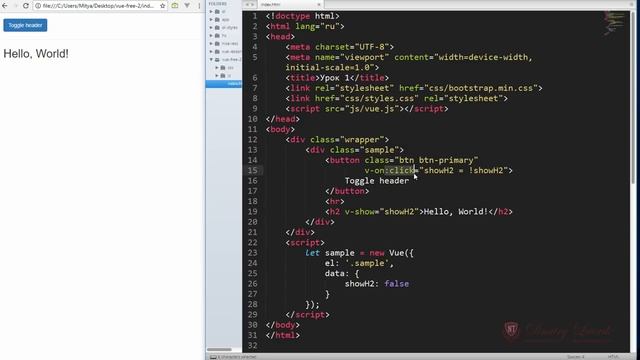Open the HTML syntax selector in status bar
This screenshot has height=360, width=640.
tap(613, 357)
